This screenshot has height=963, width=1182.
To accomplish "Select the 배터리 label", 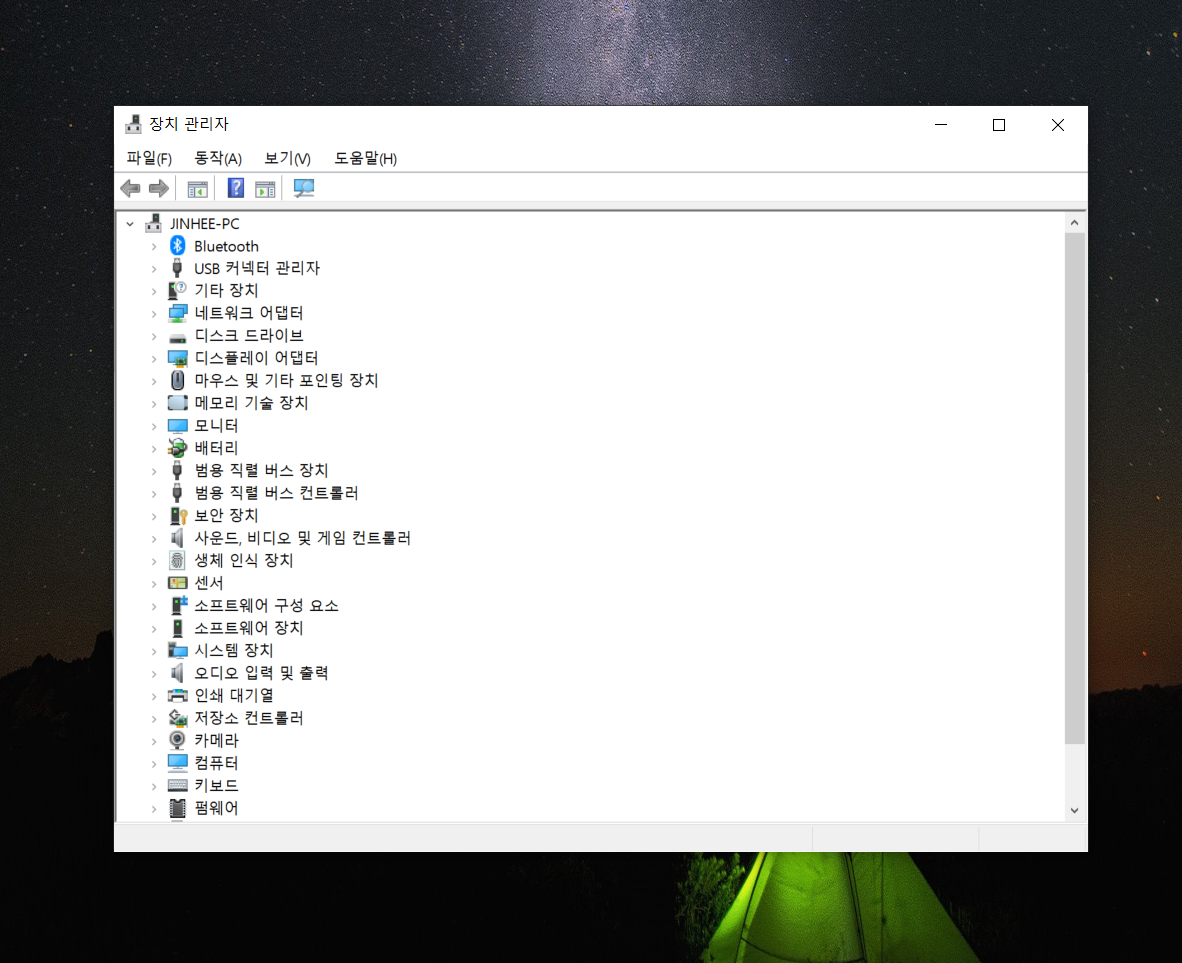I will [x=216, y=448].
